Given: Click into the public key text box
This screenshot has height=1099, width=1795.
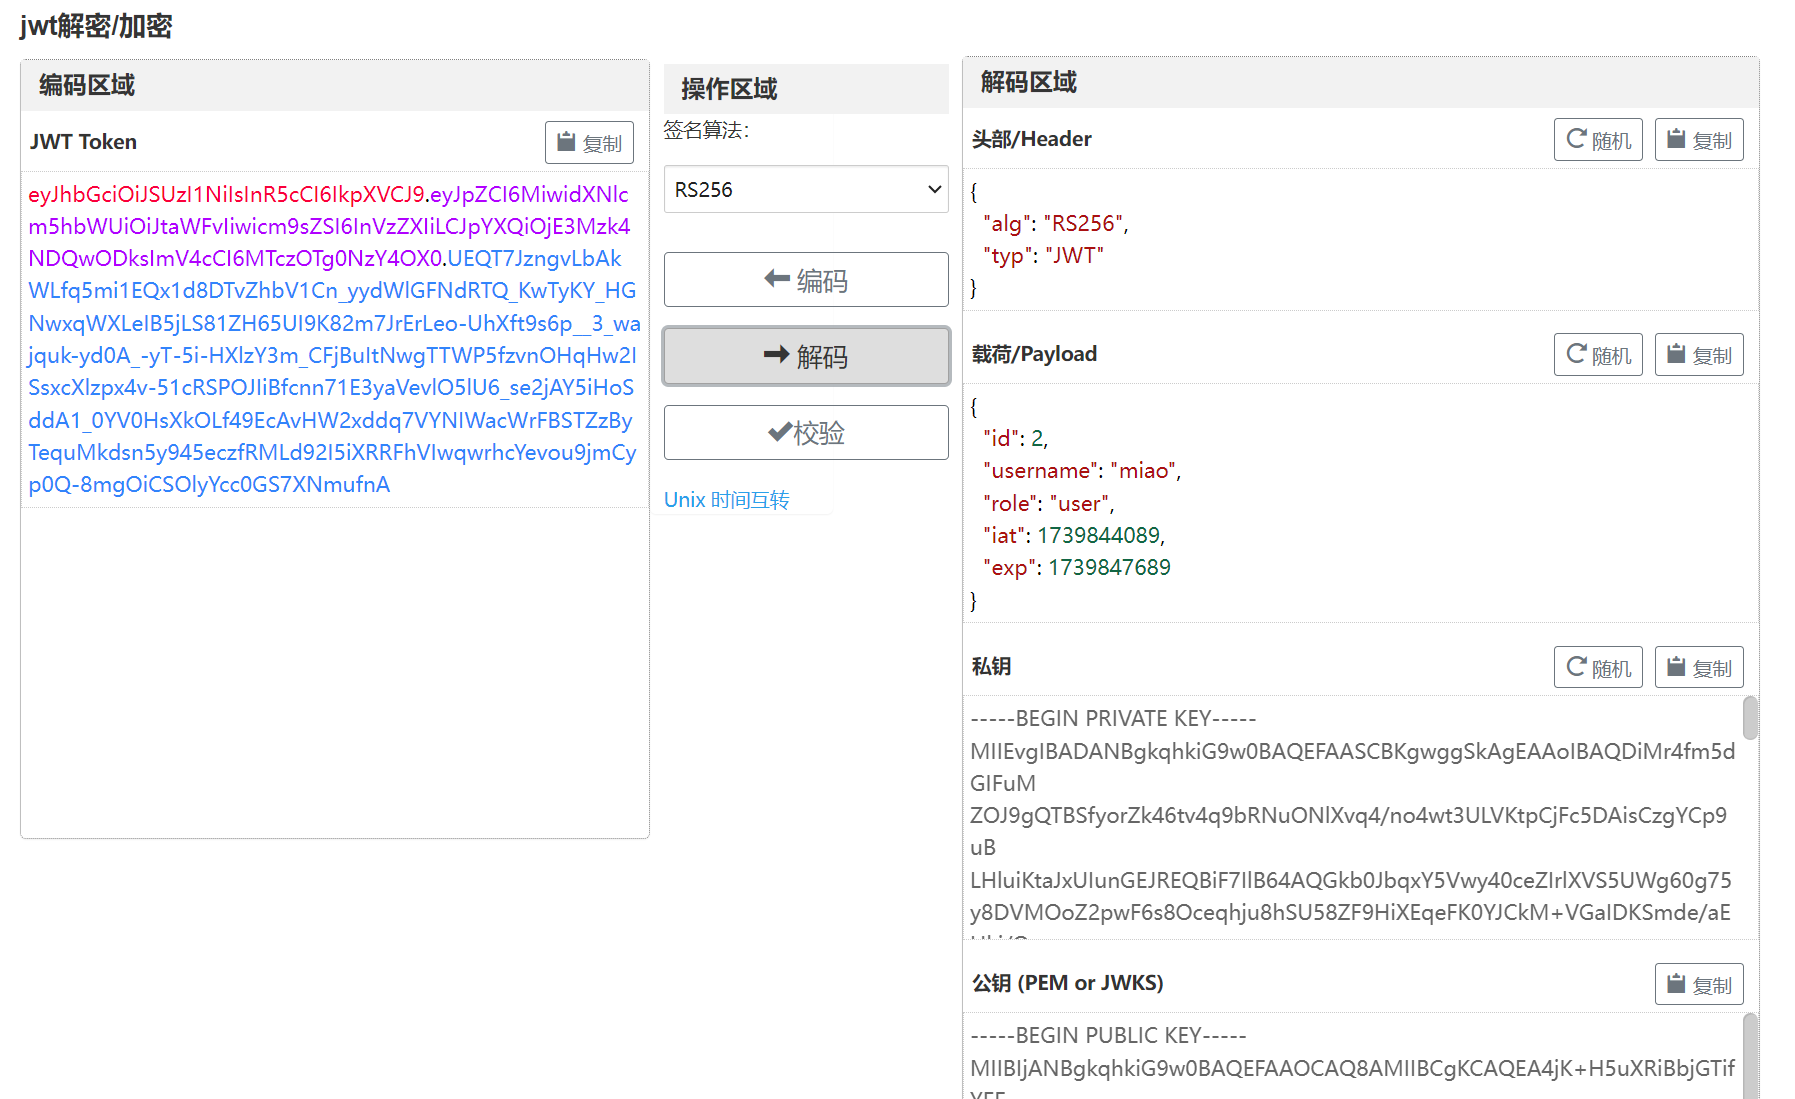Looking at the screenshot, I should click(1350, 1060).
